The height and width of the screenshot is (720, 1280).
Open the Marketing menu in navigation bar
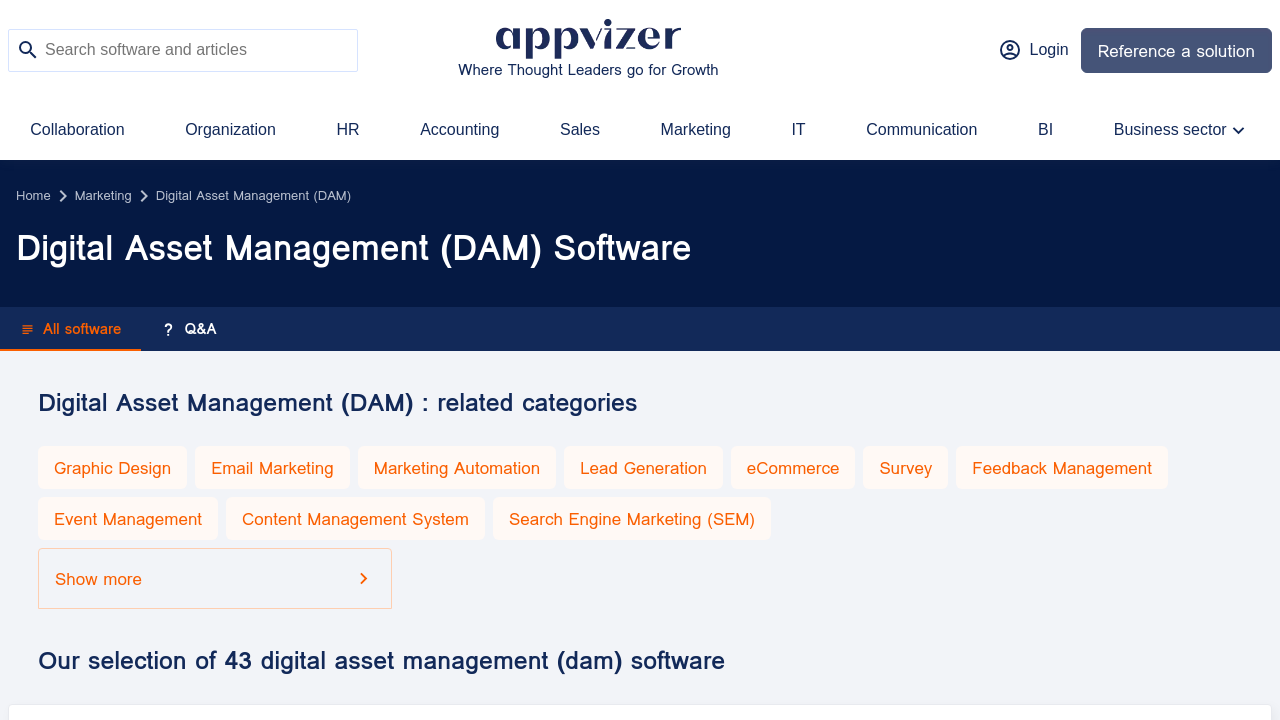pos(695,130)
